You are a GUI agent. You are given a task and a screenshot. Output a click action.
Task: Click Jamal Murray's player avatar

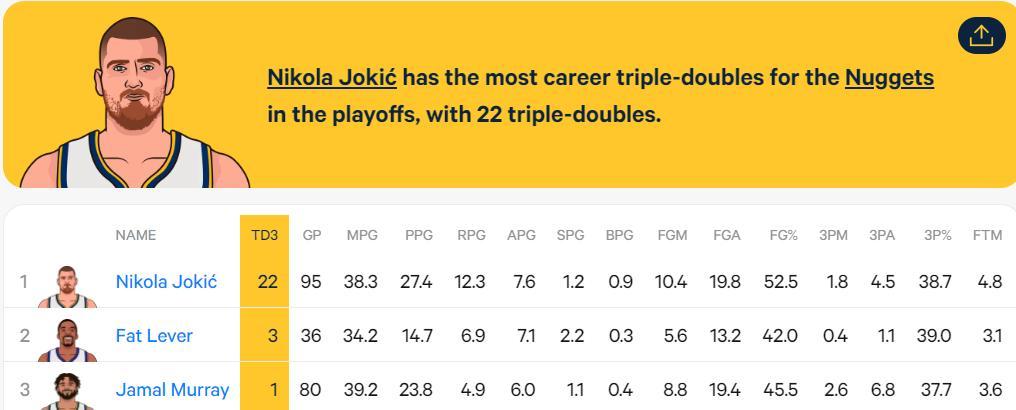pyautogui.click(x=67, y=391)
